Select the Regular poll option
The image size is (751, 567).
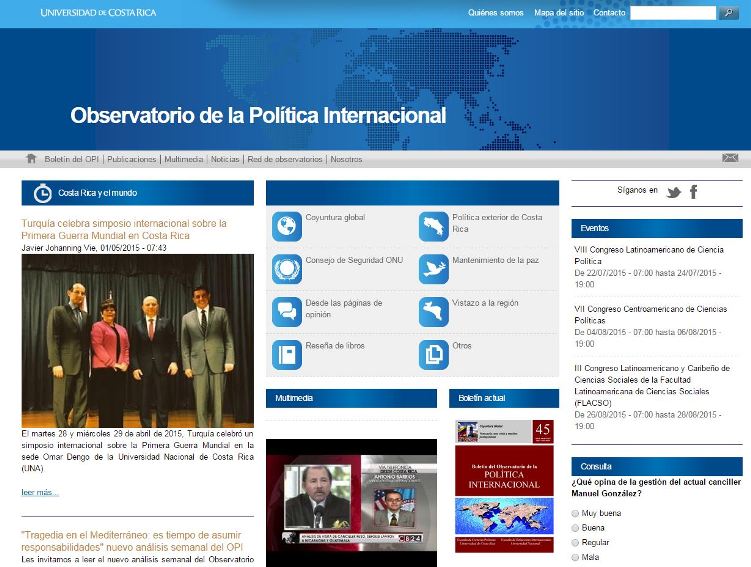pyautogui.click(x=575, y=543)
